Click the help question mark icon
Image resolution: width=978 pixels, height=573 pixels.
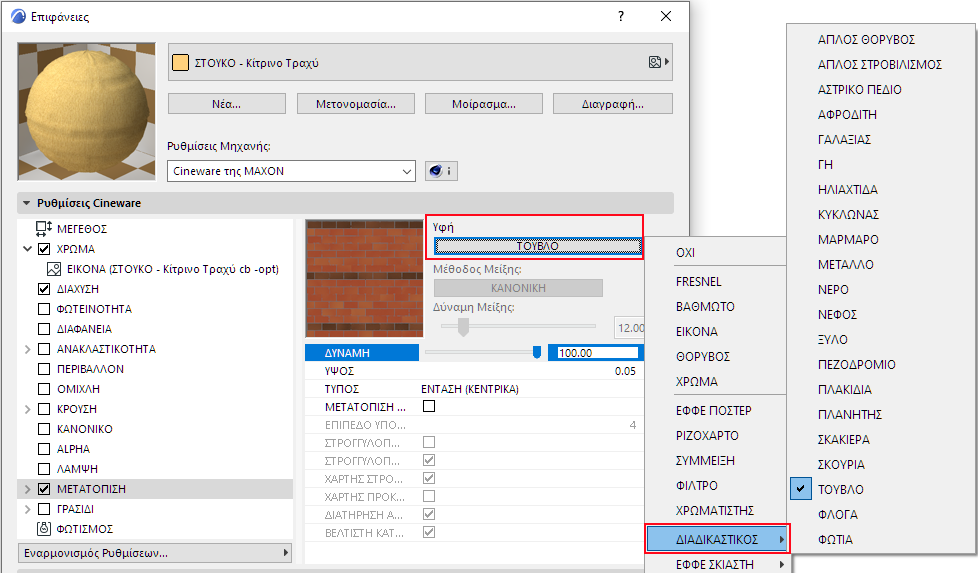pyautogui.click(x=621, y=16)
